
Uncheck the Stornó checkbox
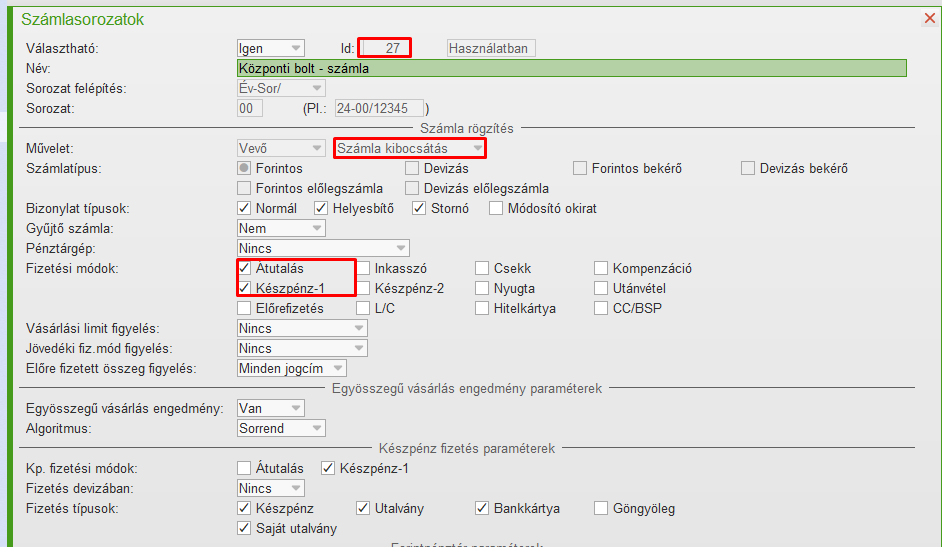(x=419, y=208)
